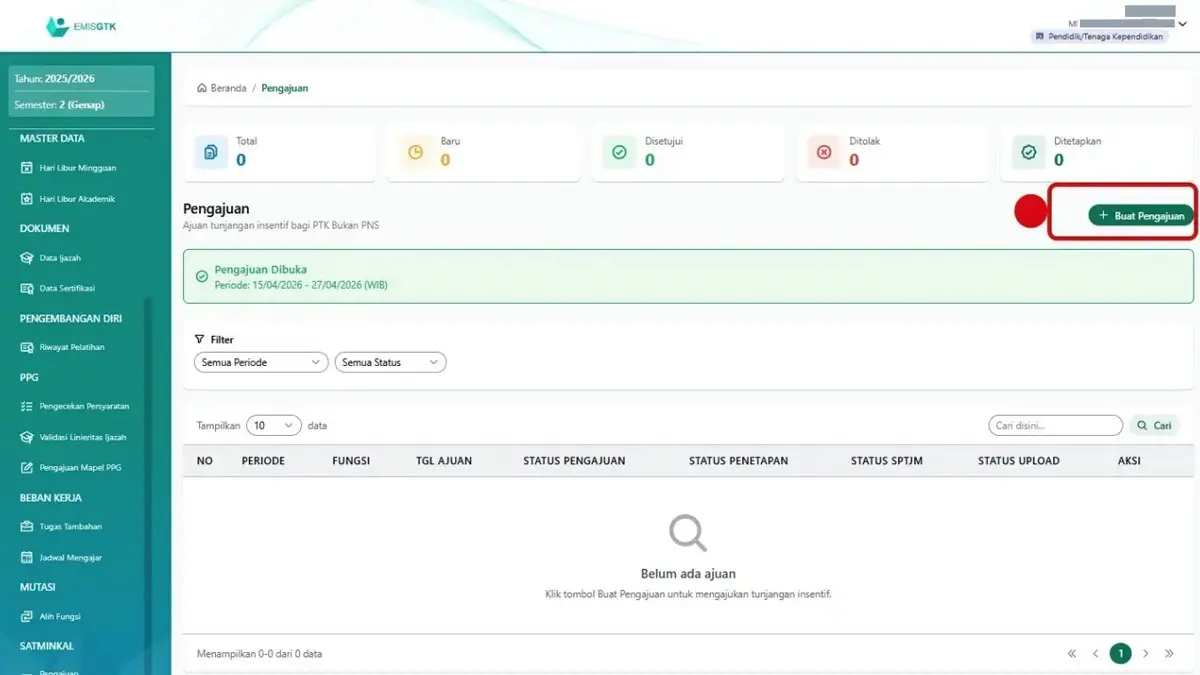The width and height of the screenshot is (1200, 675).
Task: Open Pengajuan Mapel PPG menu item
Action: pos(82,467)
